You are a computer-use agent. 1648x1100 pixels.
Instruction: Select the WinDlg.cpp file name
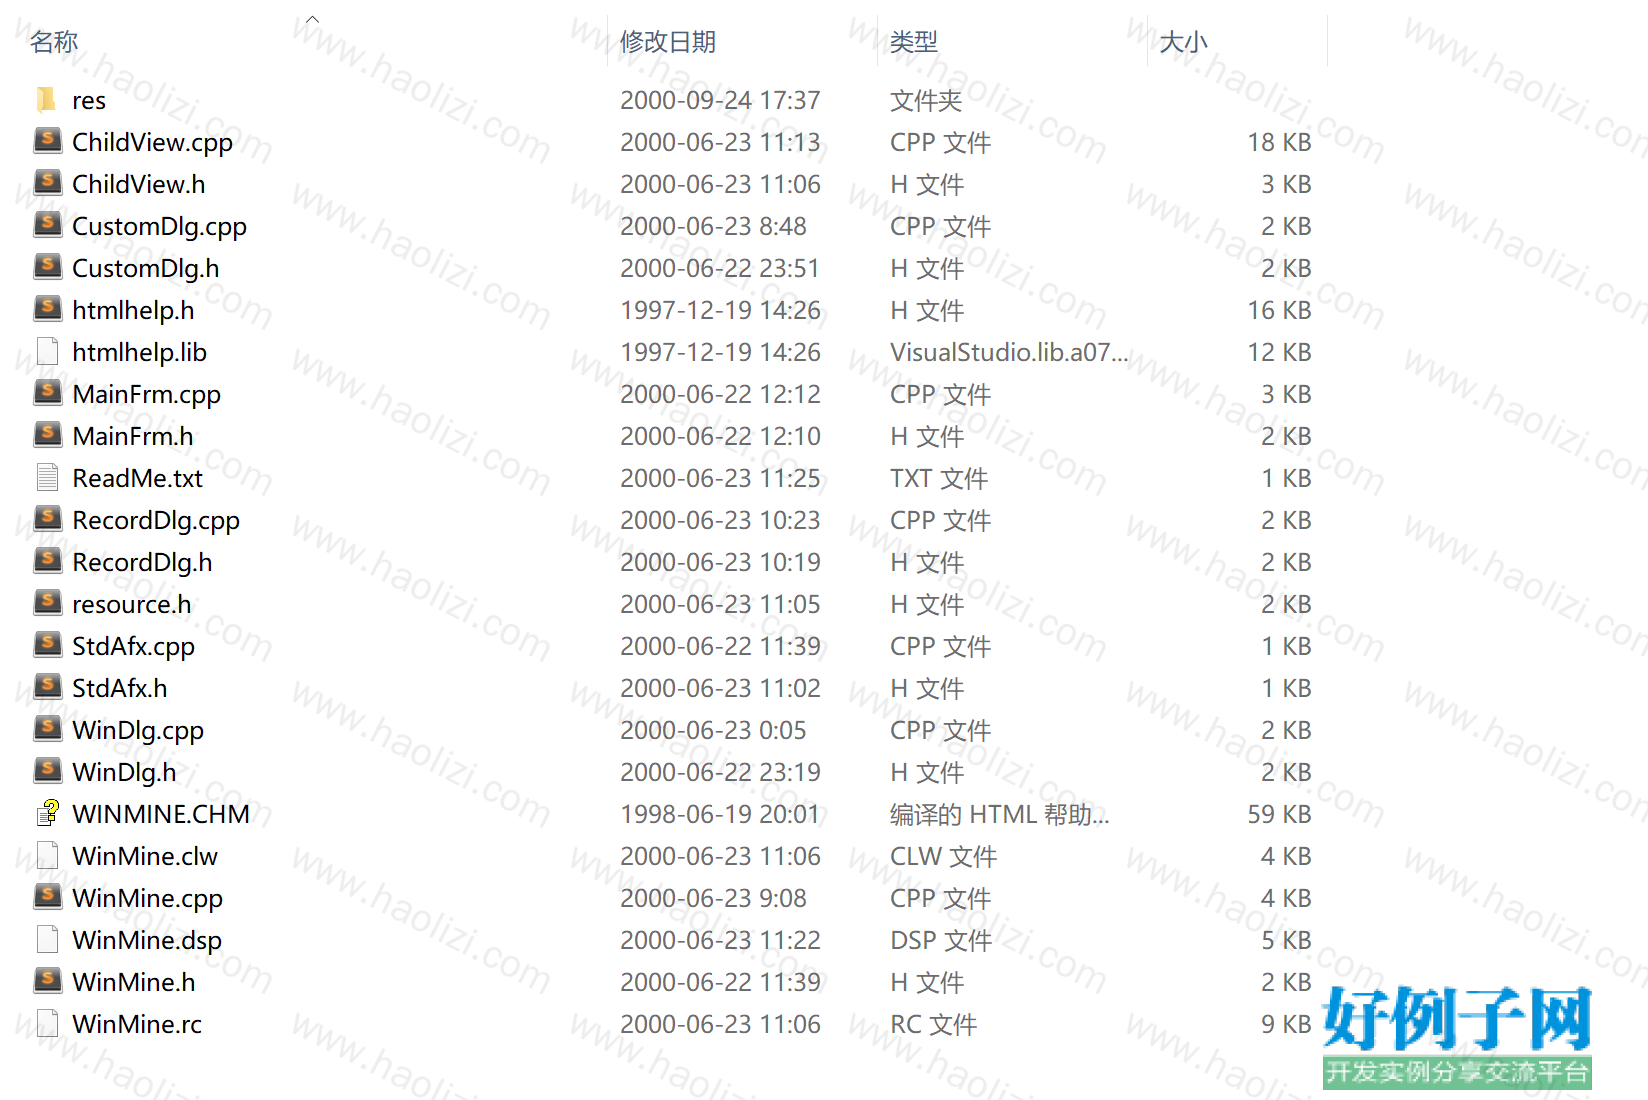(x=138, y=731)
